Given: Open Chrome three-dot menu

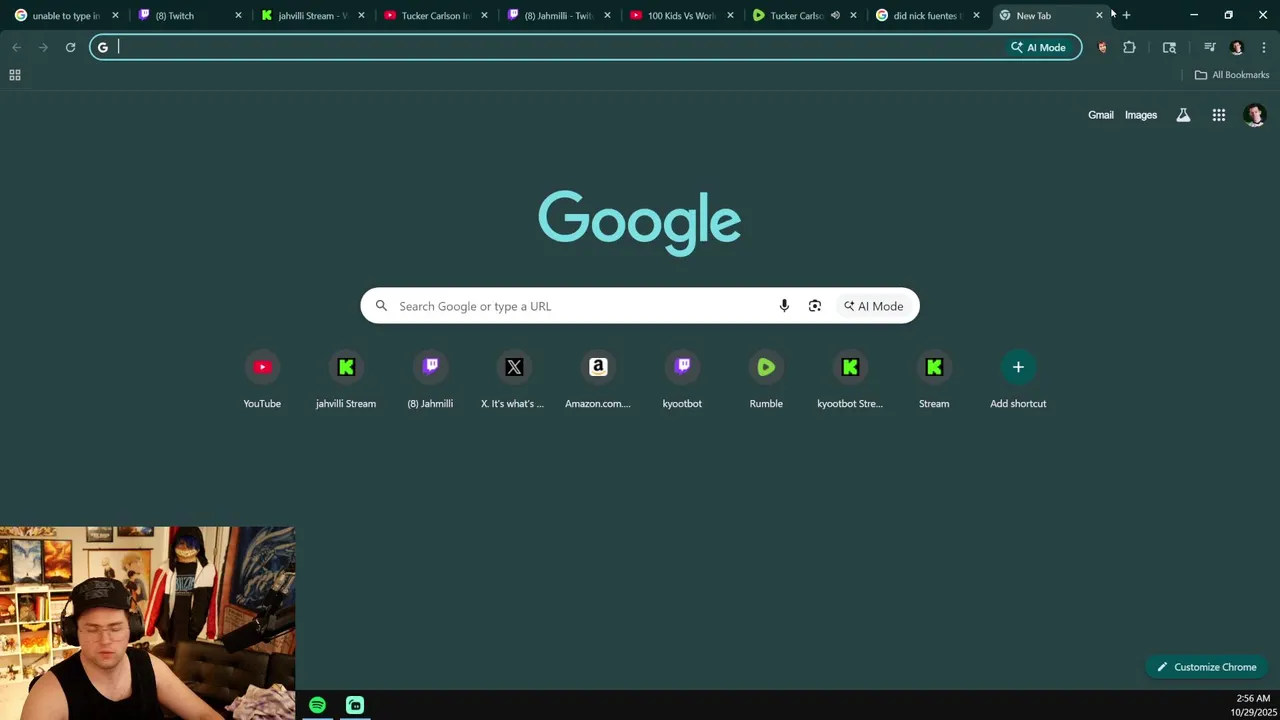Looking at the screenshot, I should click(1264, 47).
